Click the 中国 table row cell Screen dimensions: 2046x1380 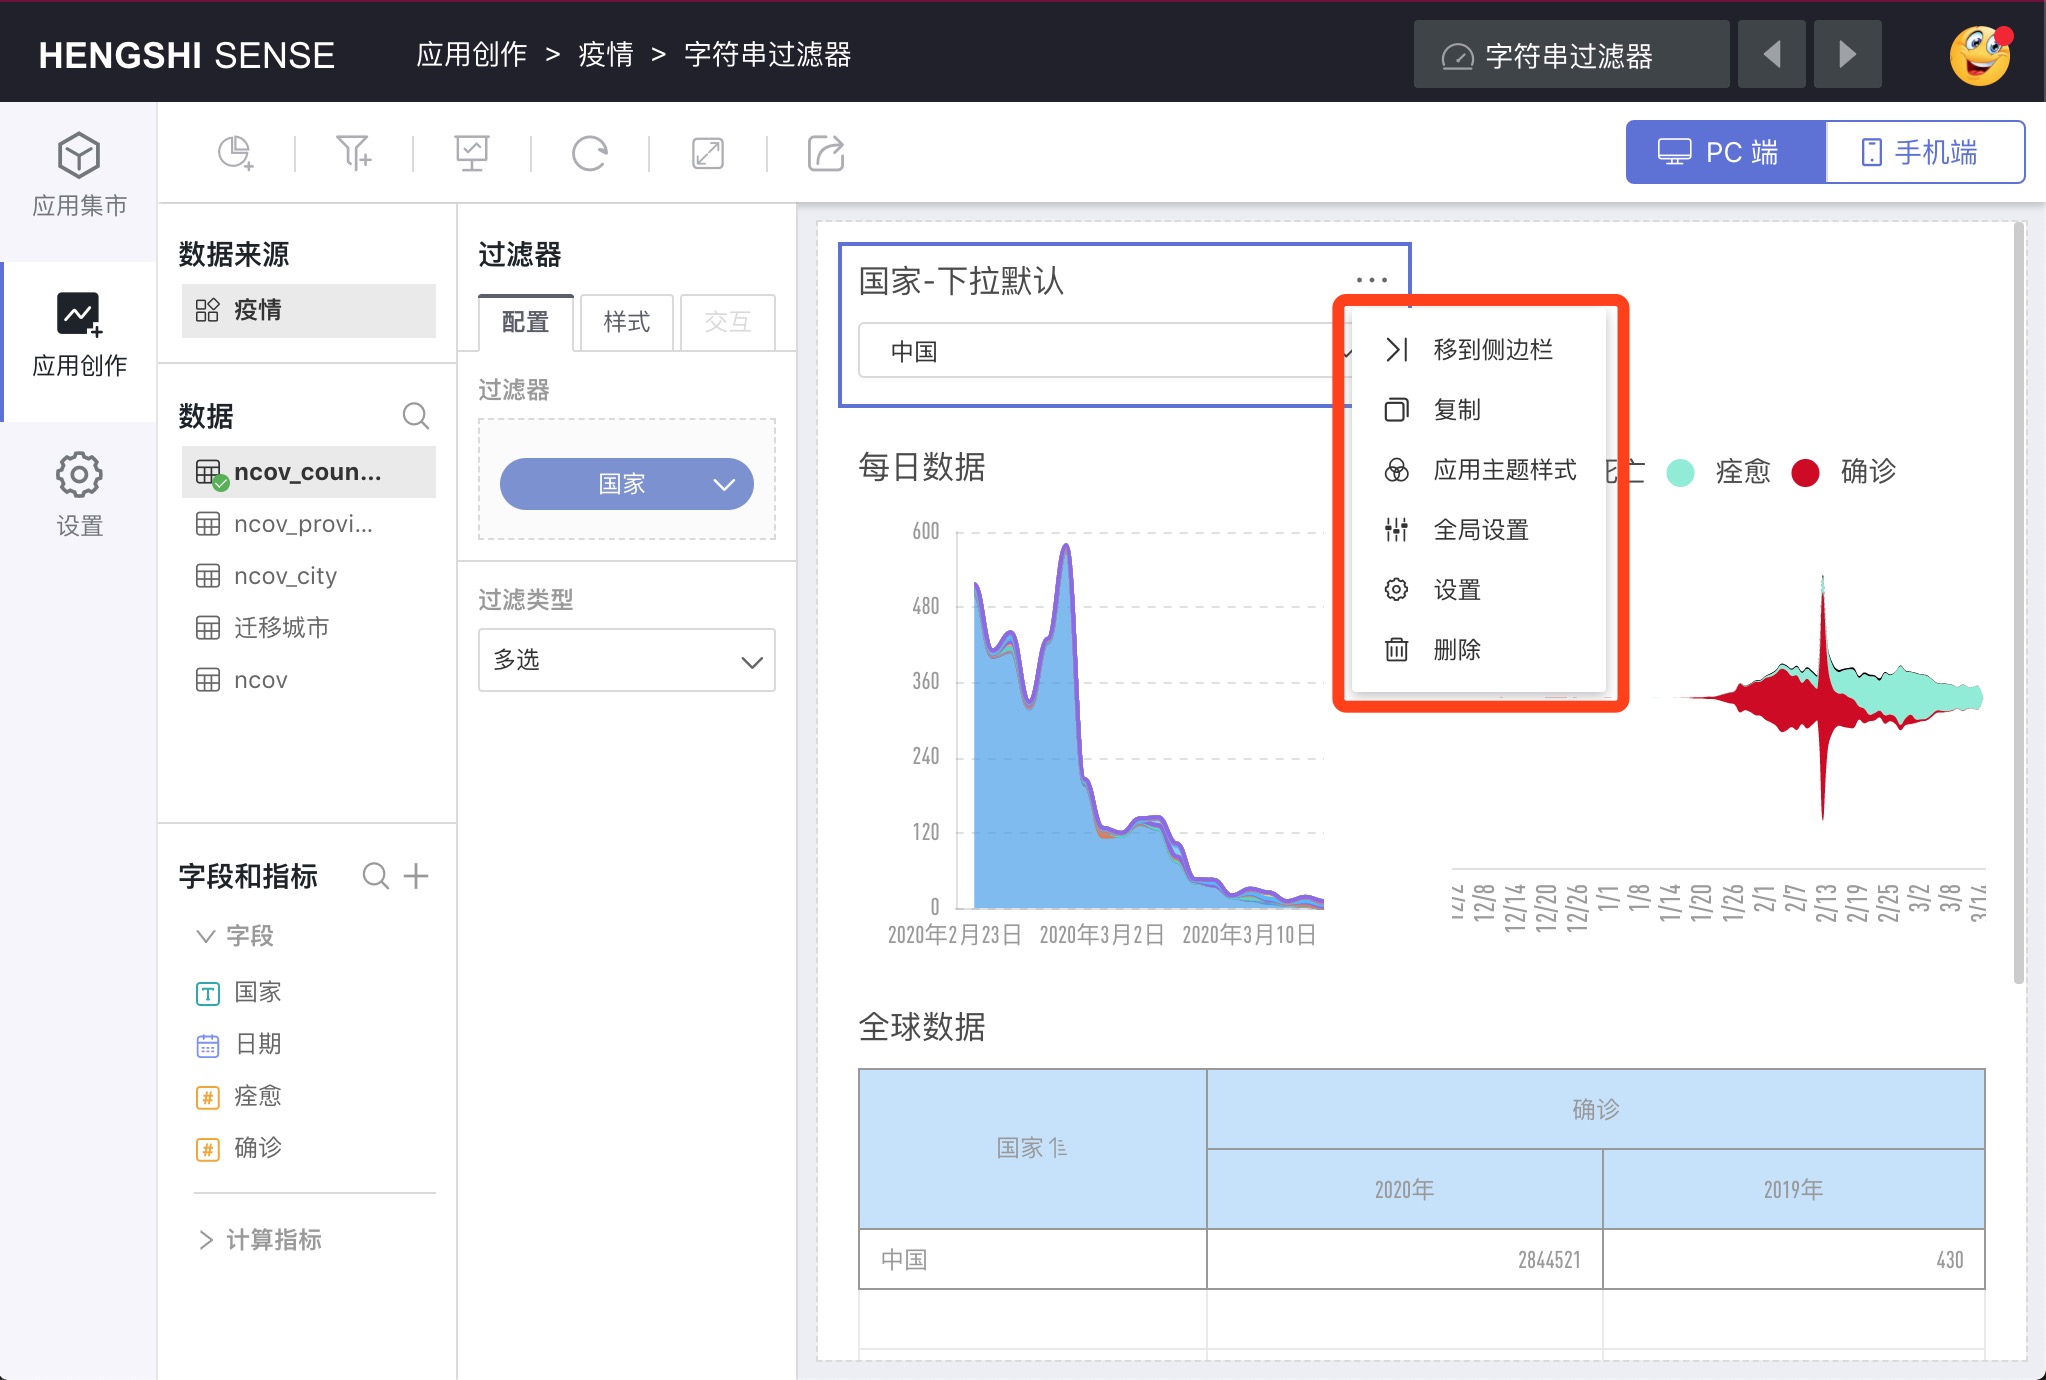click(x=1032, y=1259)
